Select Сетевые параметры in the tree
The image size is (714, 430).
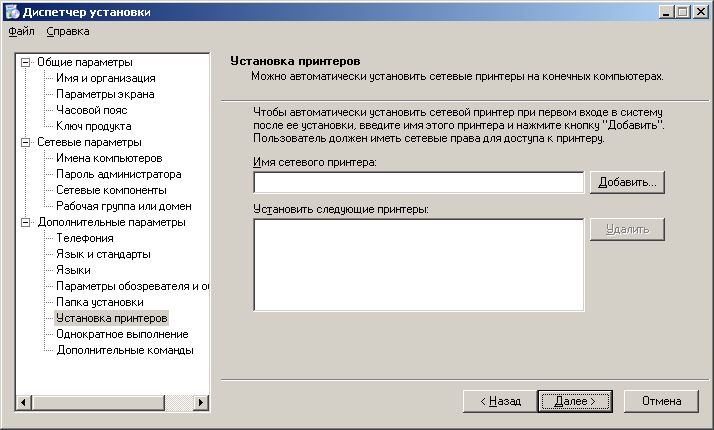(x=89, y=142)
